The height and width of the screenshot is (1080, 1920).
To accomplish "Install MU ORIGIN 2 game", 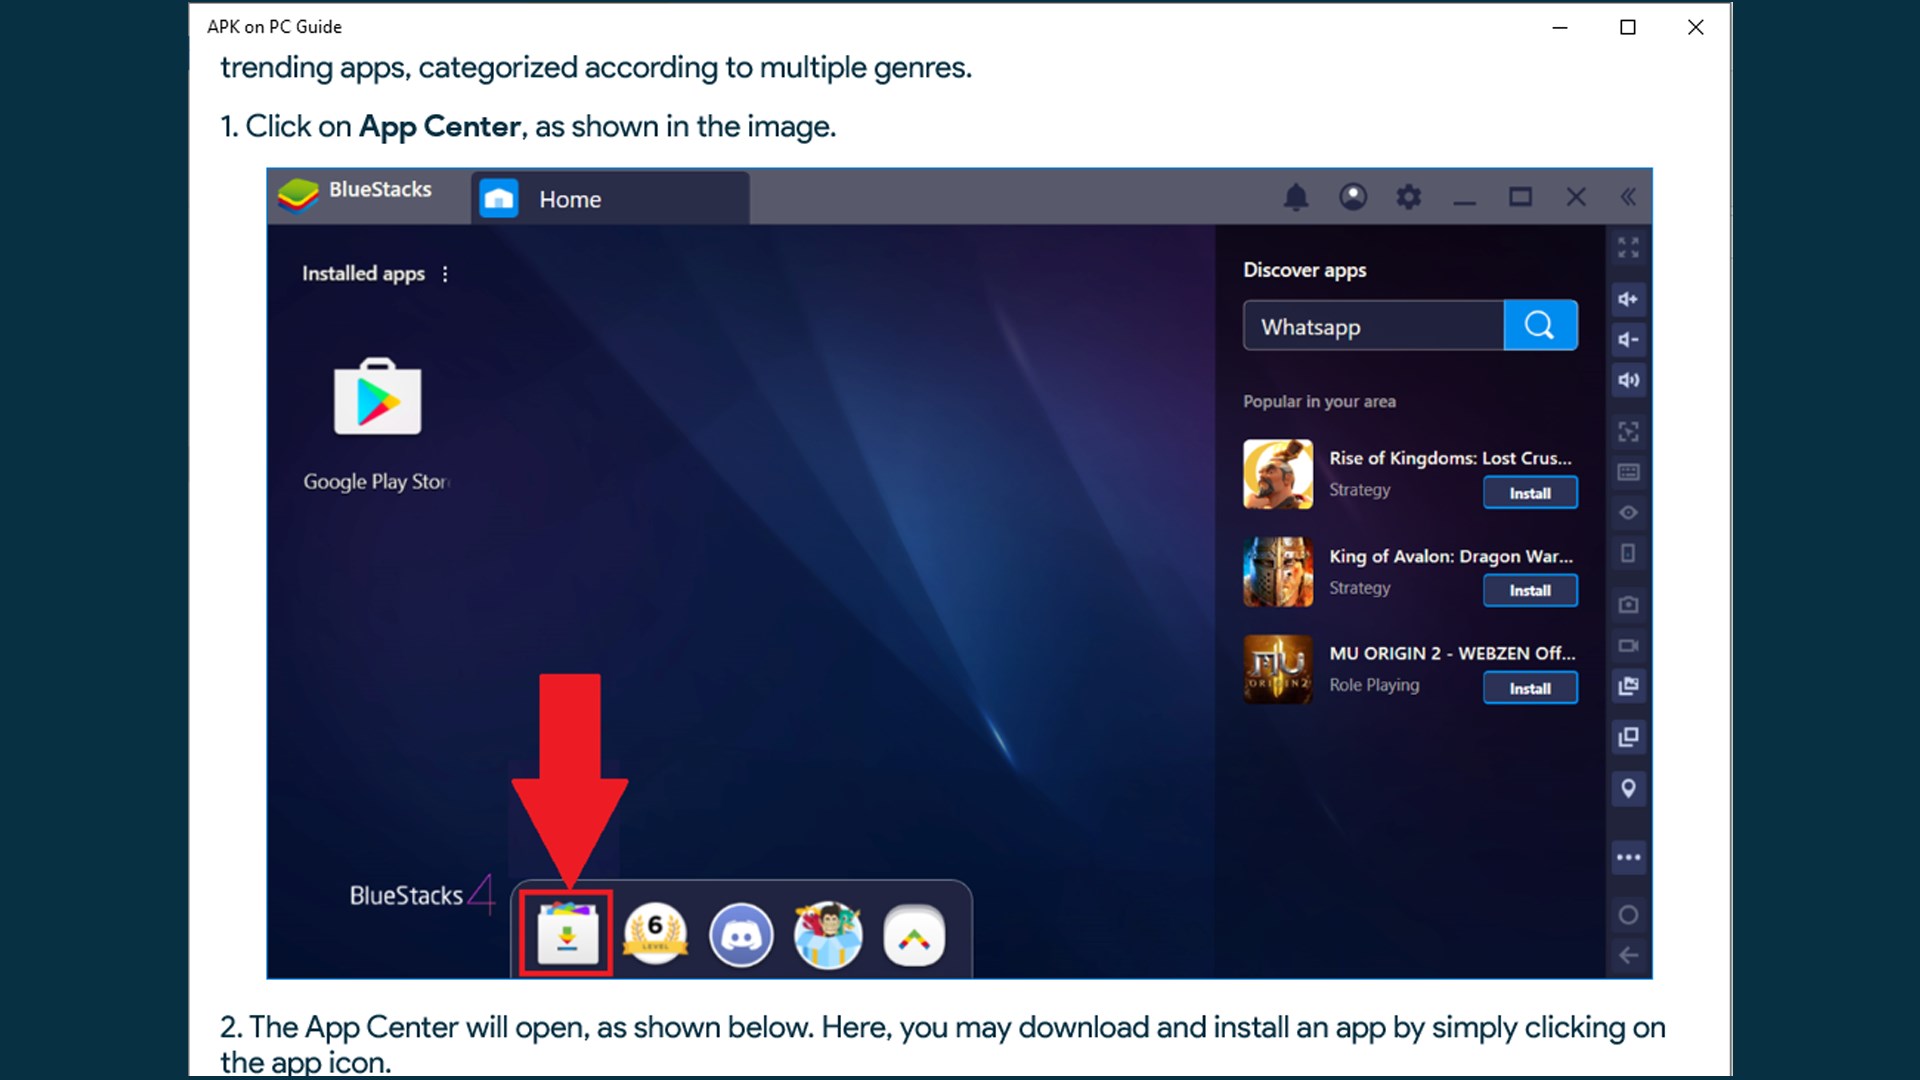I will pyautogui.click(x=1529, y=688).
